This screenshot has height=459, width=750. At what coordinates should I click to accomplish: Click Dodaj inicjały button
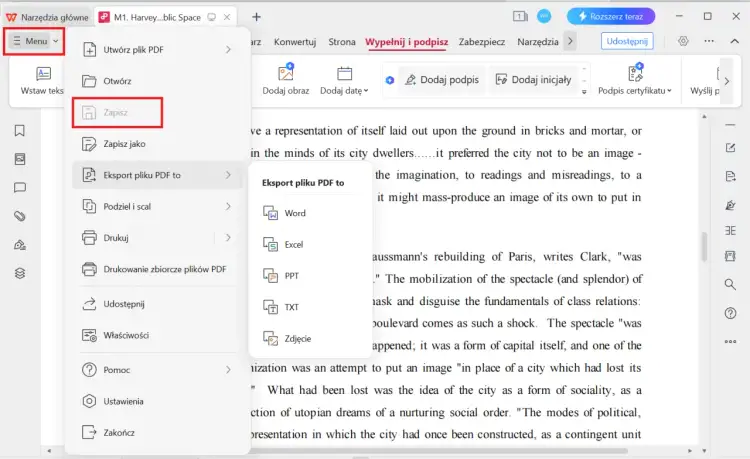point(533,80)
